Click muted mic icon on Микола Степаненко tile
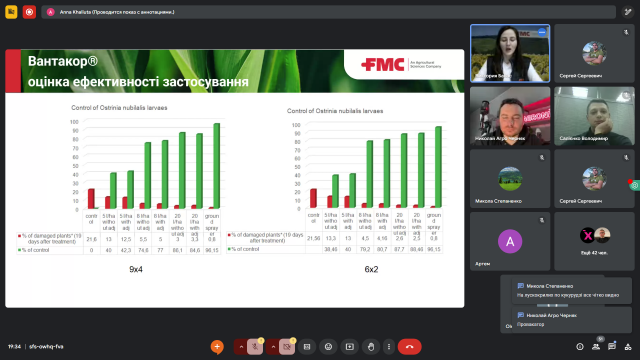This screenshot has width=640, height=360. [542, 158]
